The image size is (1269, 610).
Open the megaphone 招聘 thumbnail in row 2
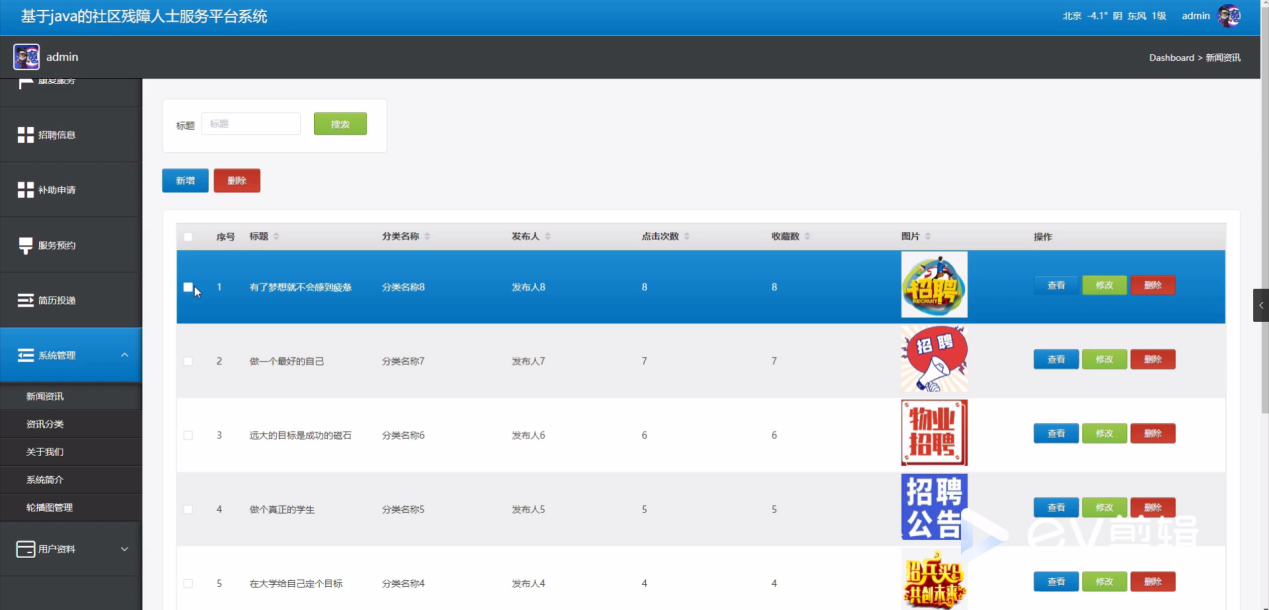click(934, 359)
